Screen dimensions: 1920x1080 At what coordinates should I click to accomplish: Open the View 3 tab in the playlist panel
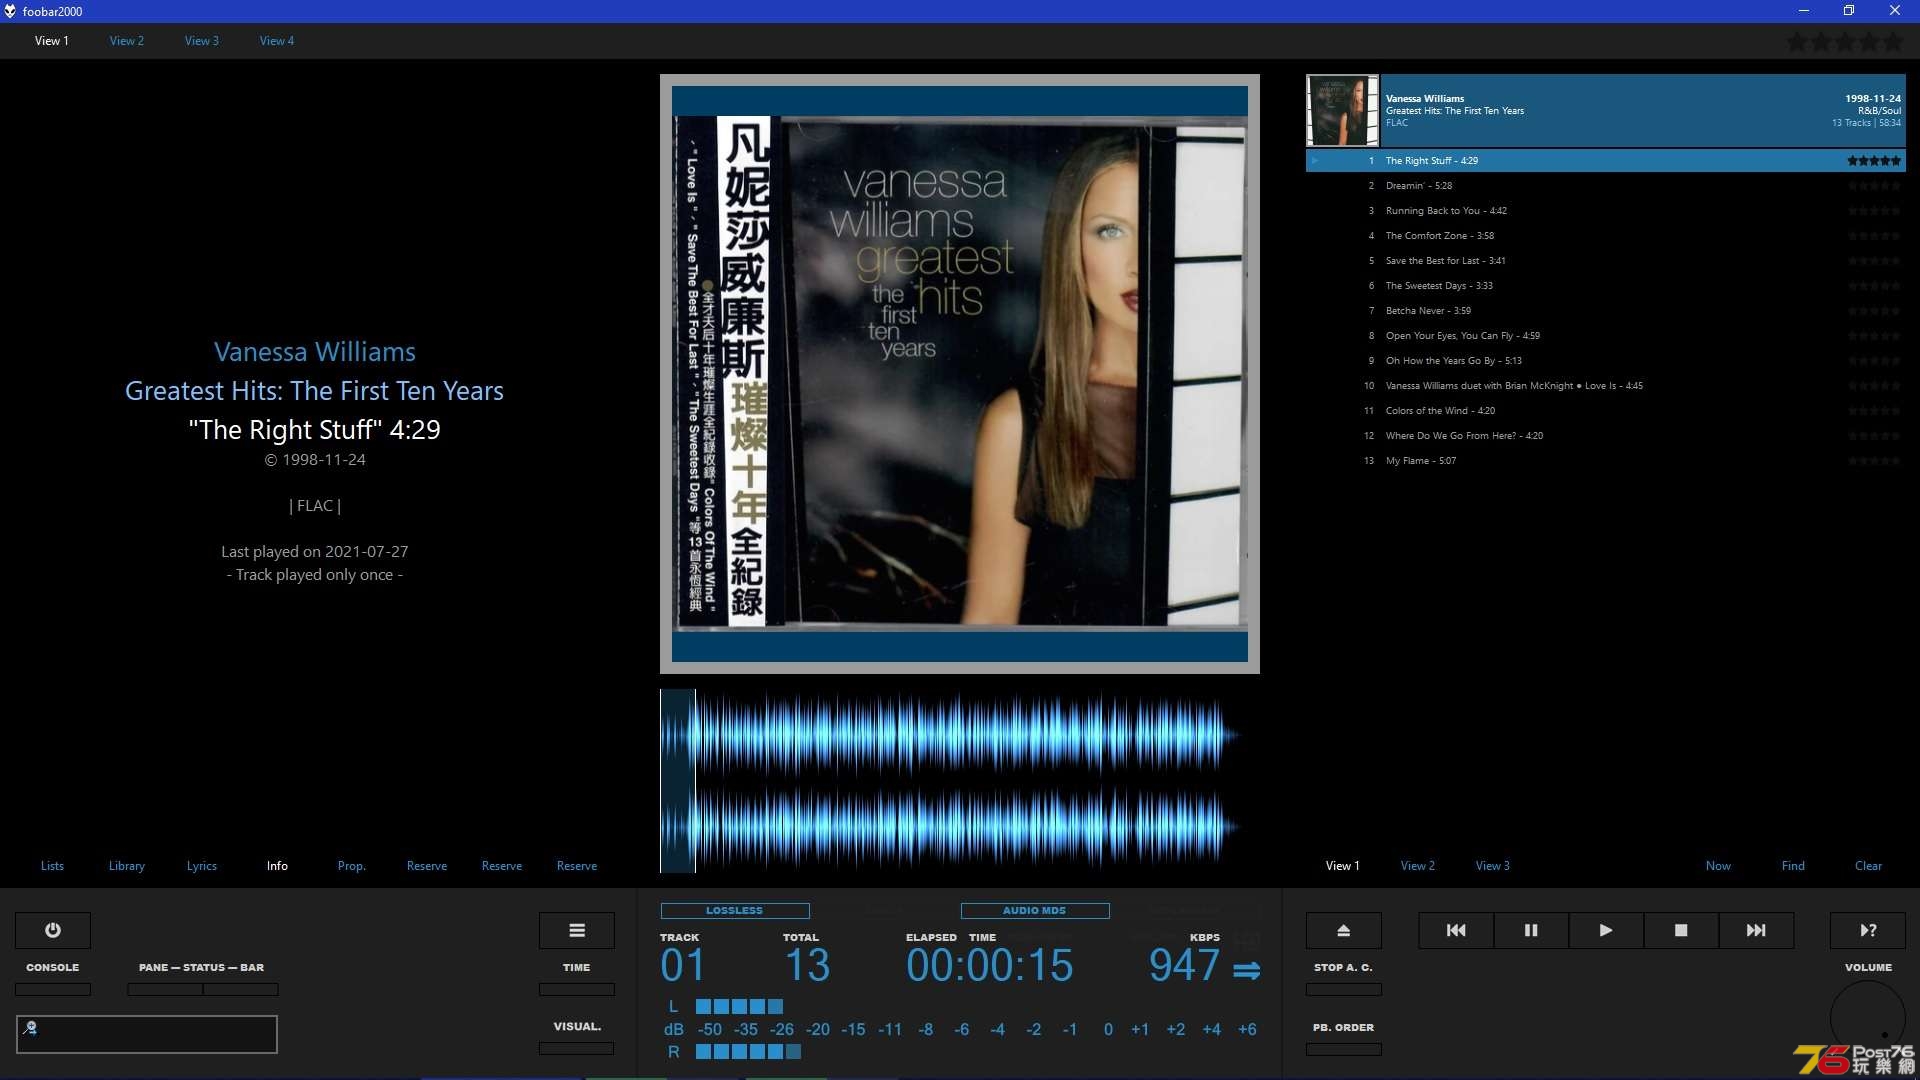(1493, 866)
